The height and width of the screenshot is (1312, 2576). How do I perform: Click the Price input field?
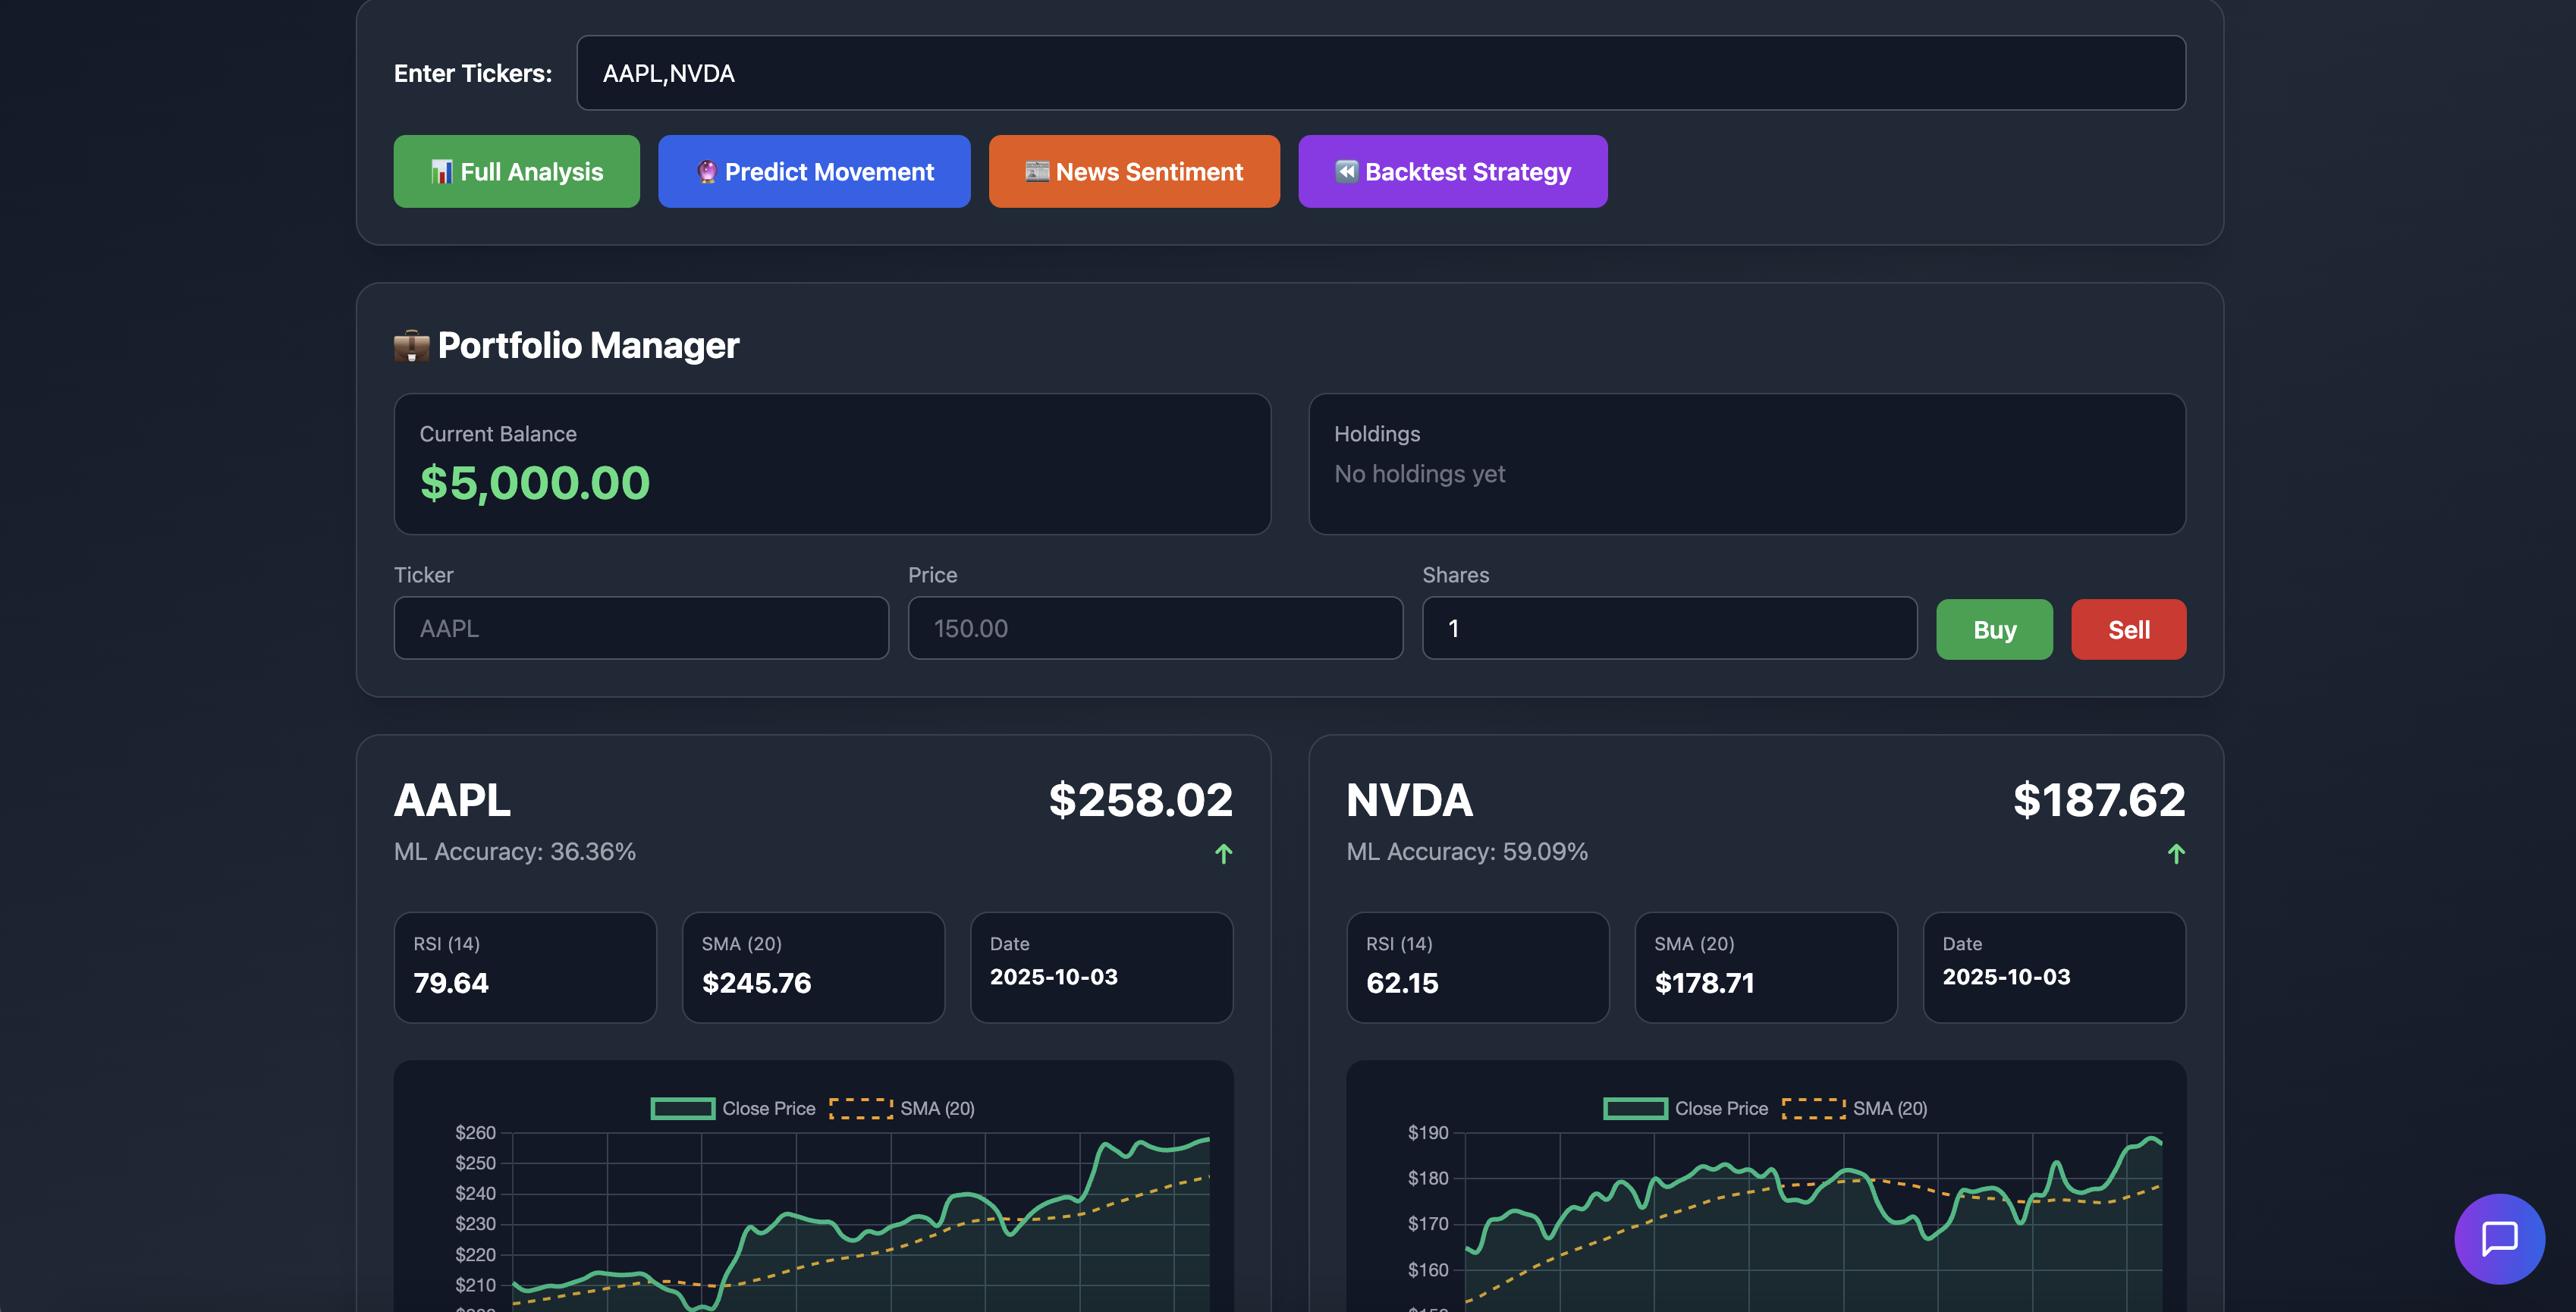[1155, 628]
